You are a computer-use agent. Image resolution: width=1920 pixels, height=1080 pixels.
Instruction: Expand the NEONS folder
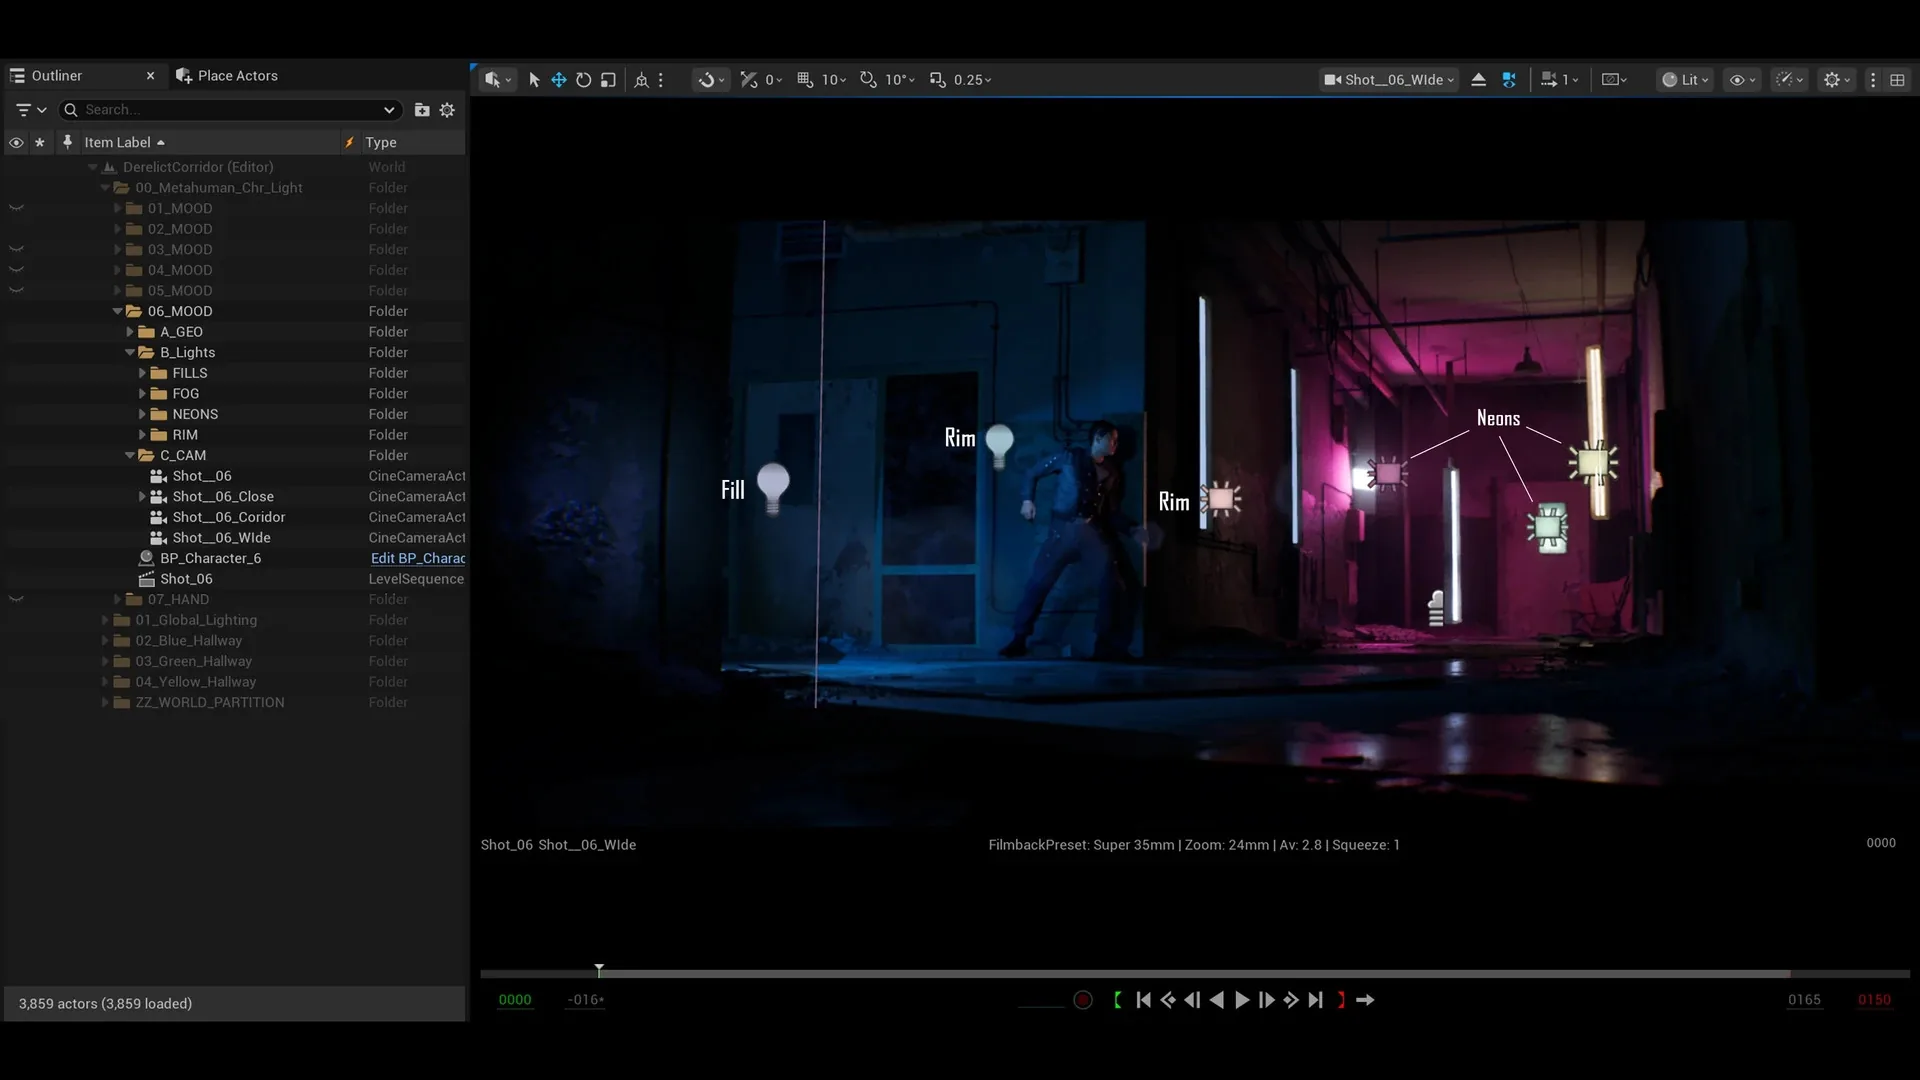142,414
